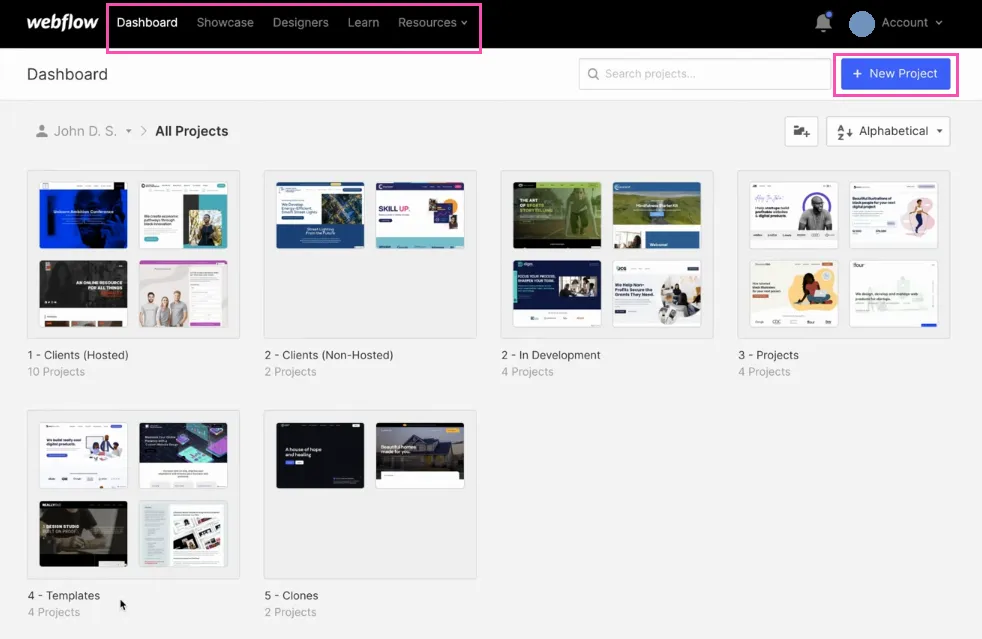Open the Showcase nav item
The height and width of the screenshot is (639, 982).
(x=225, y=23)
